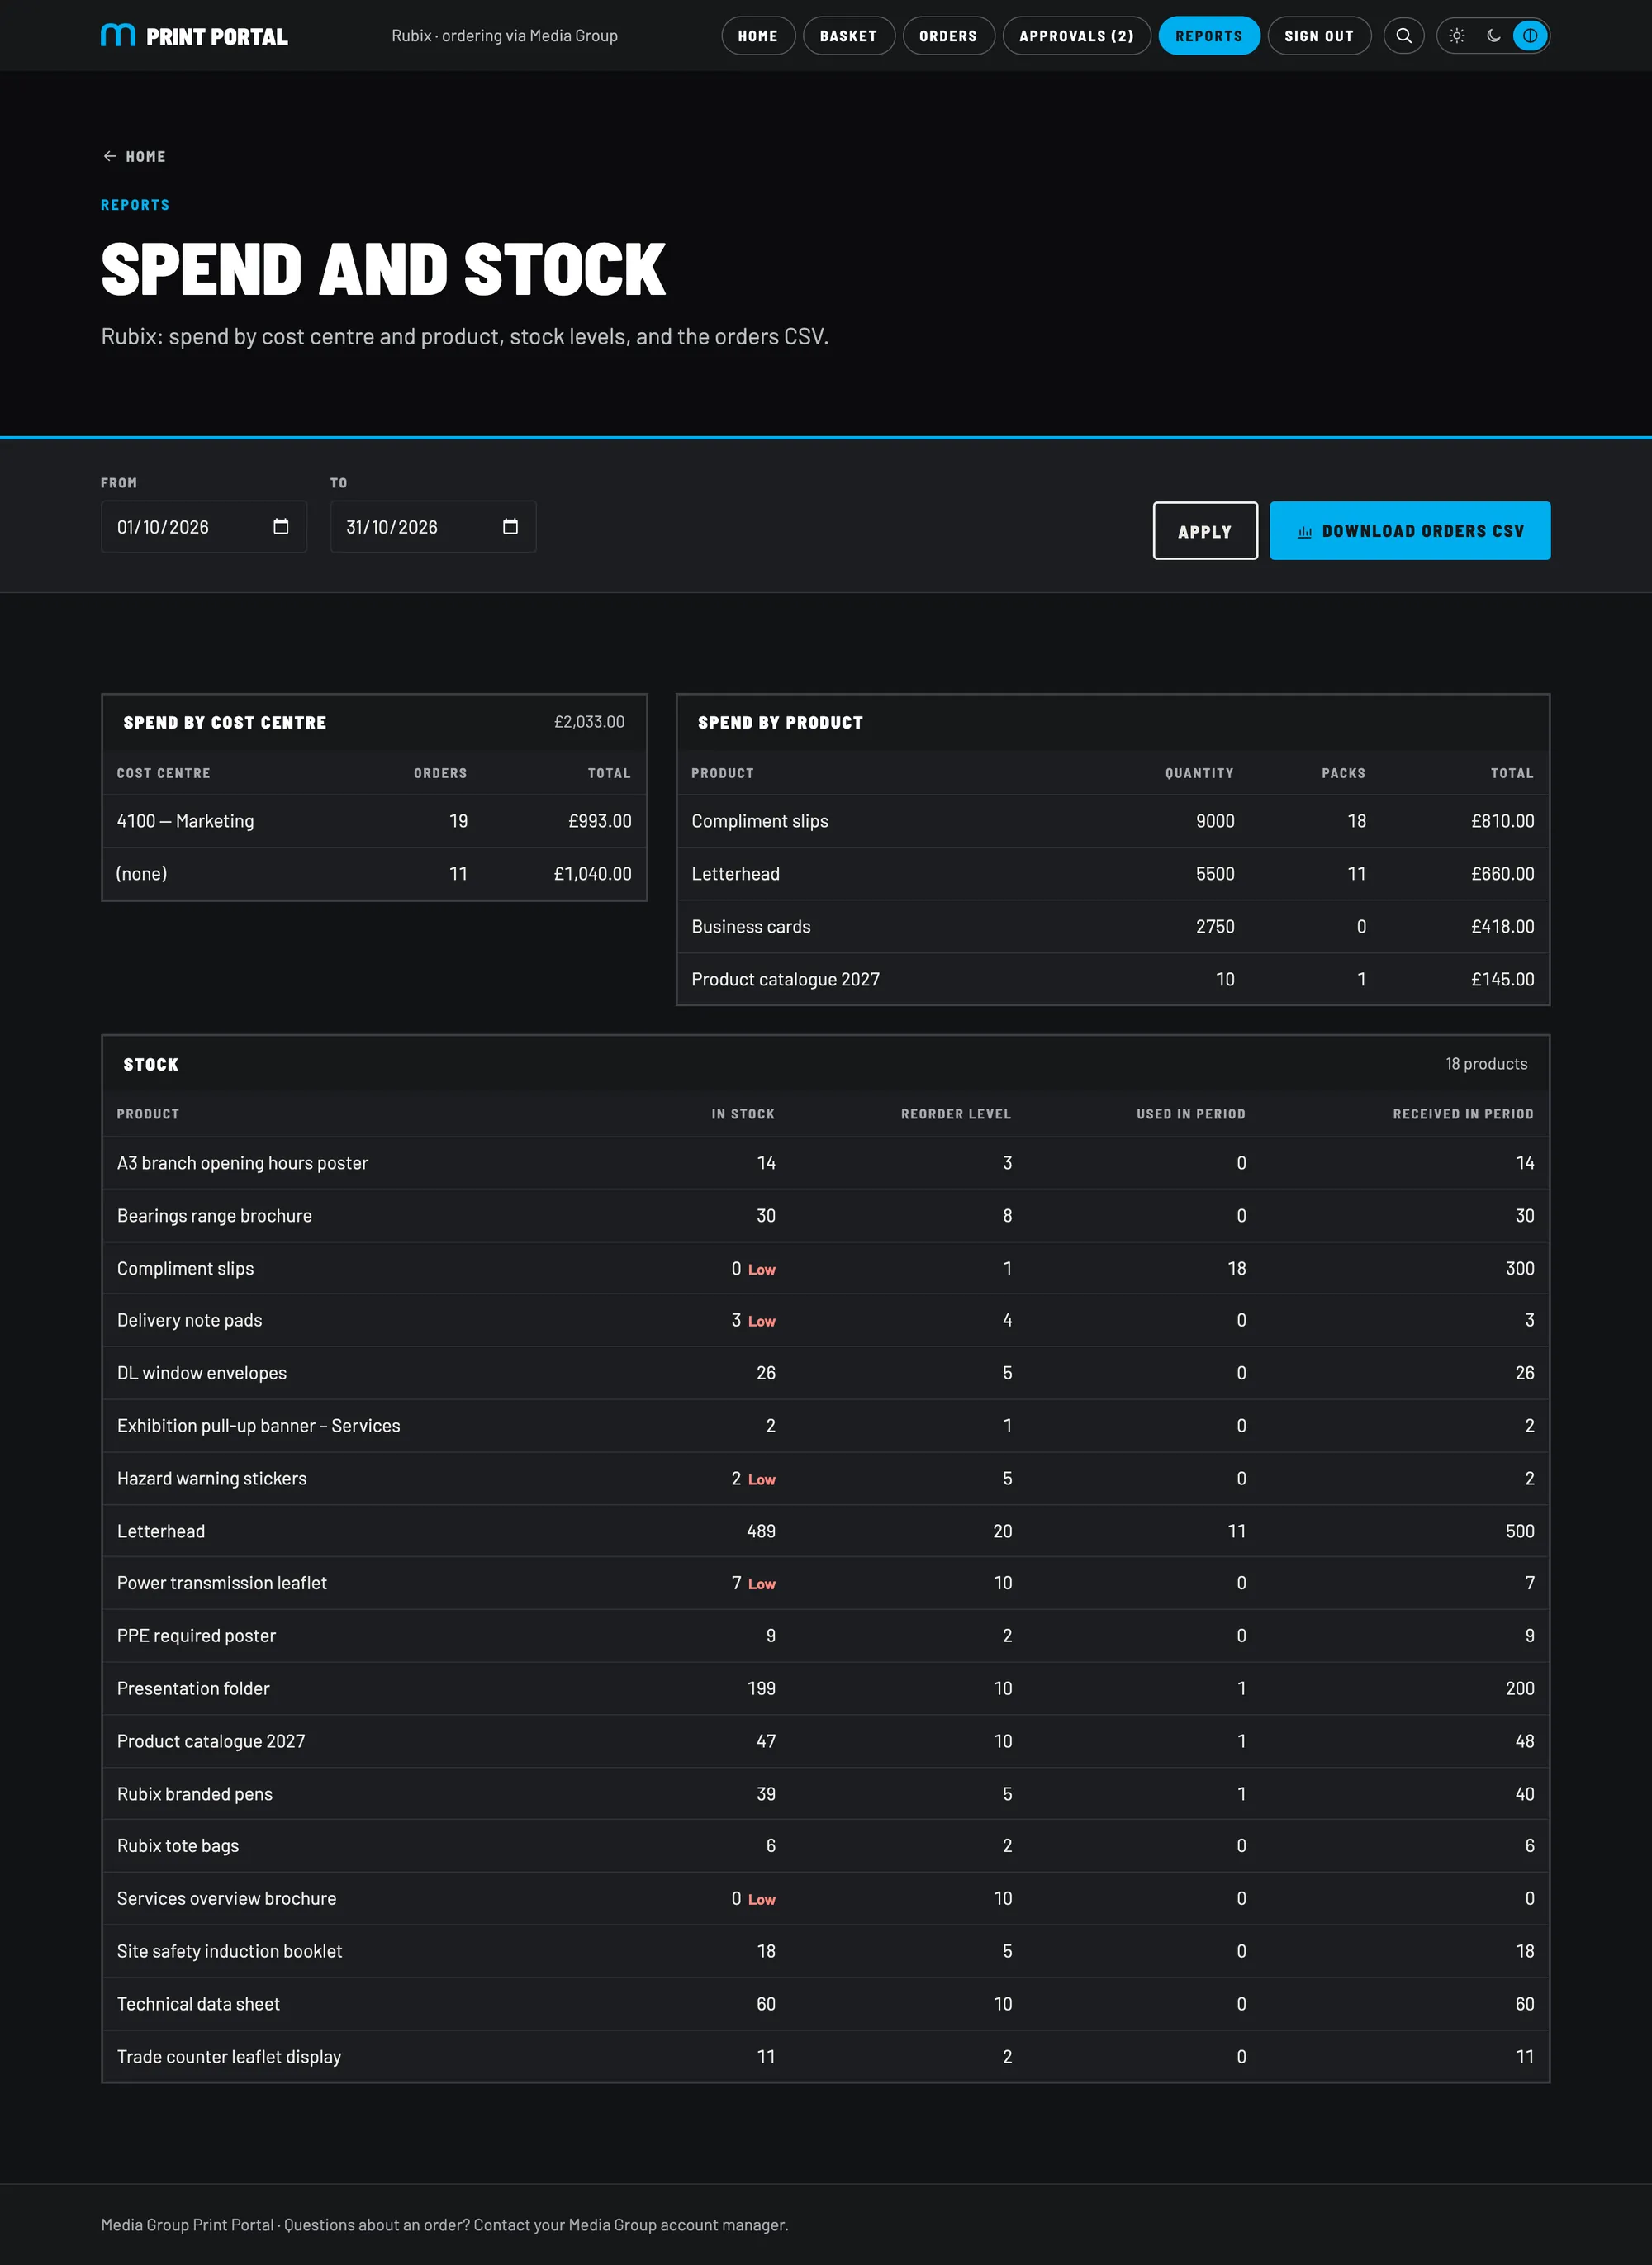Click 'A3 branch opening hours poster' stock row

pyautogui.click(x=826, y=1163)
